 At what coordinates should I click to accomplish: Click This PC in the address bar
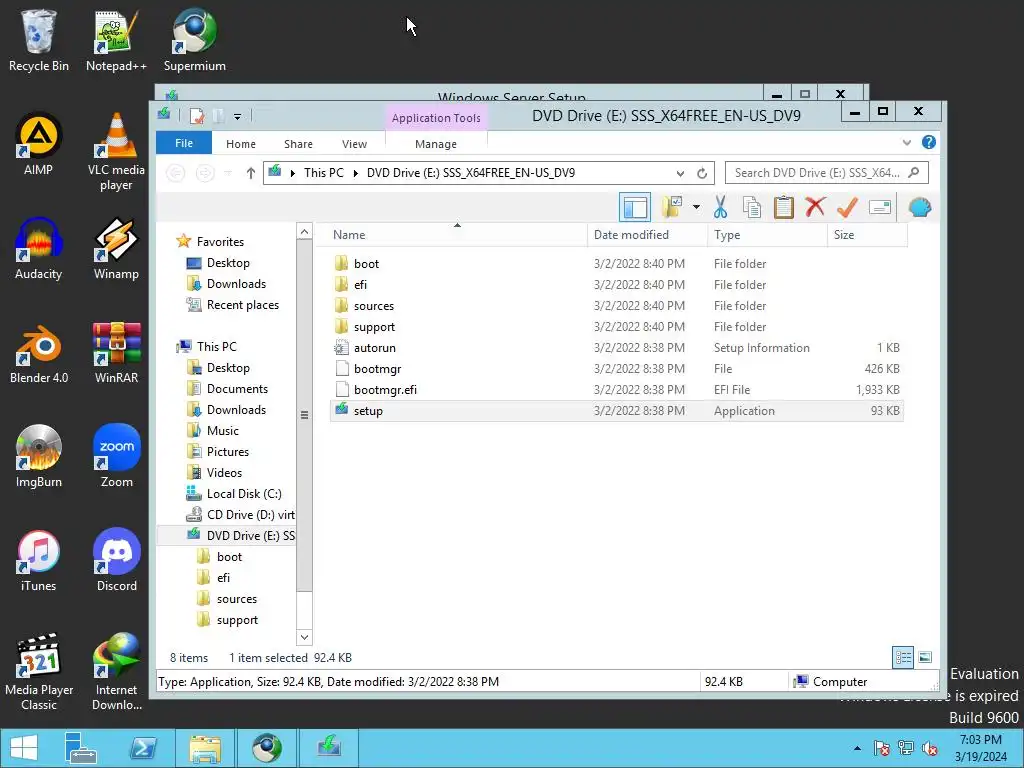(323, 173)
